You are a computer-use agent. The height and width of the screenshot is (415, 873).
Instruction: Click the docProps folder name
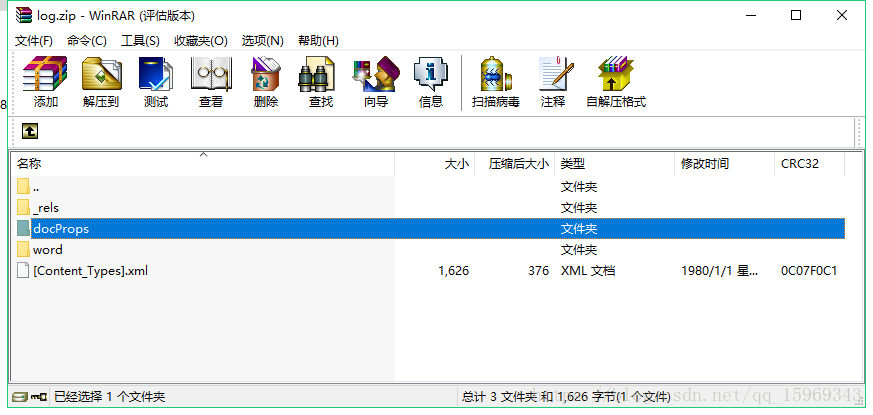(61, 229)
